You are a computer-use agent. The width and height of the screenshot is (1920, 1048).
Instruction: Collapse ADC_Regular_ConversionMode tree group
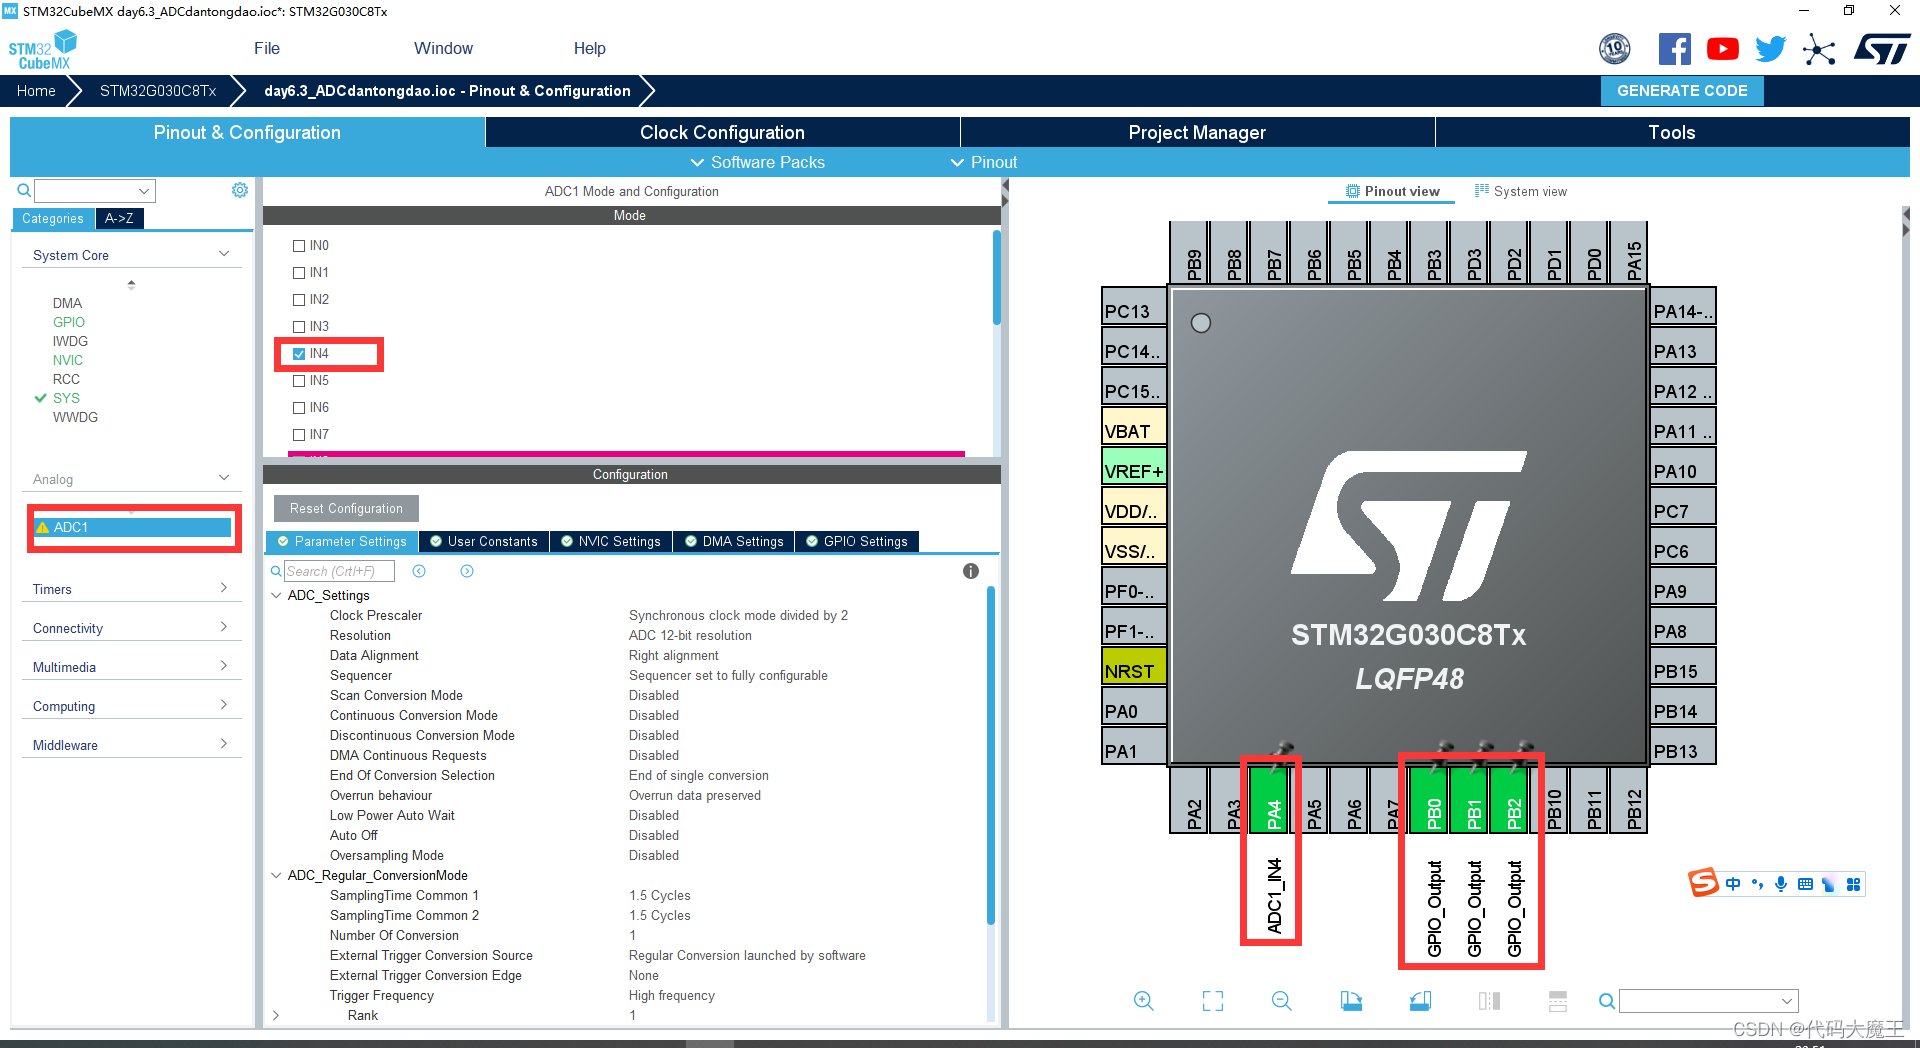(x=276, y=875)
